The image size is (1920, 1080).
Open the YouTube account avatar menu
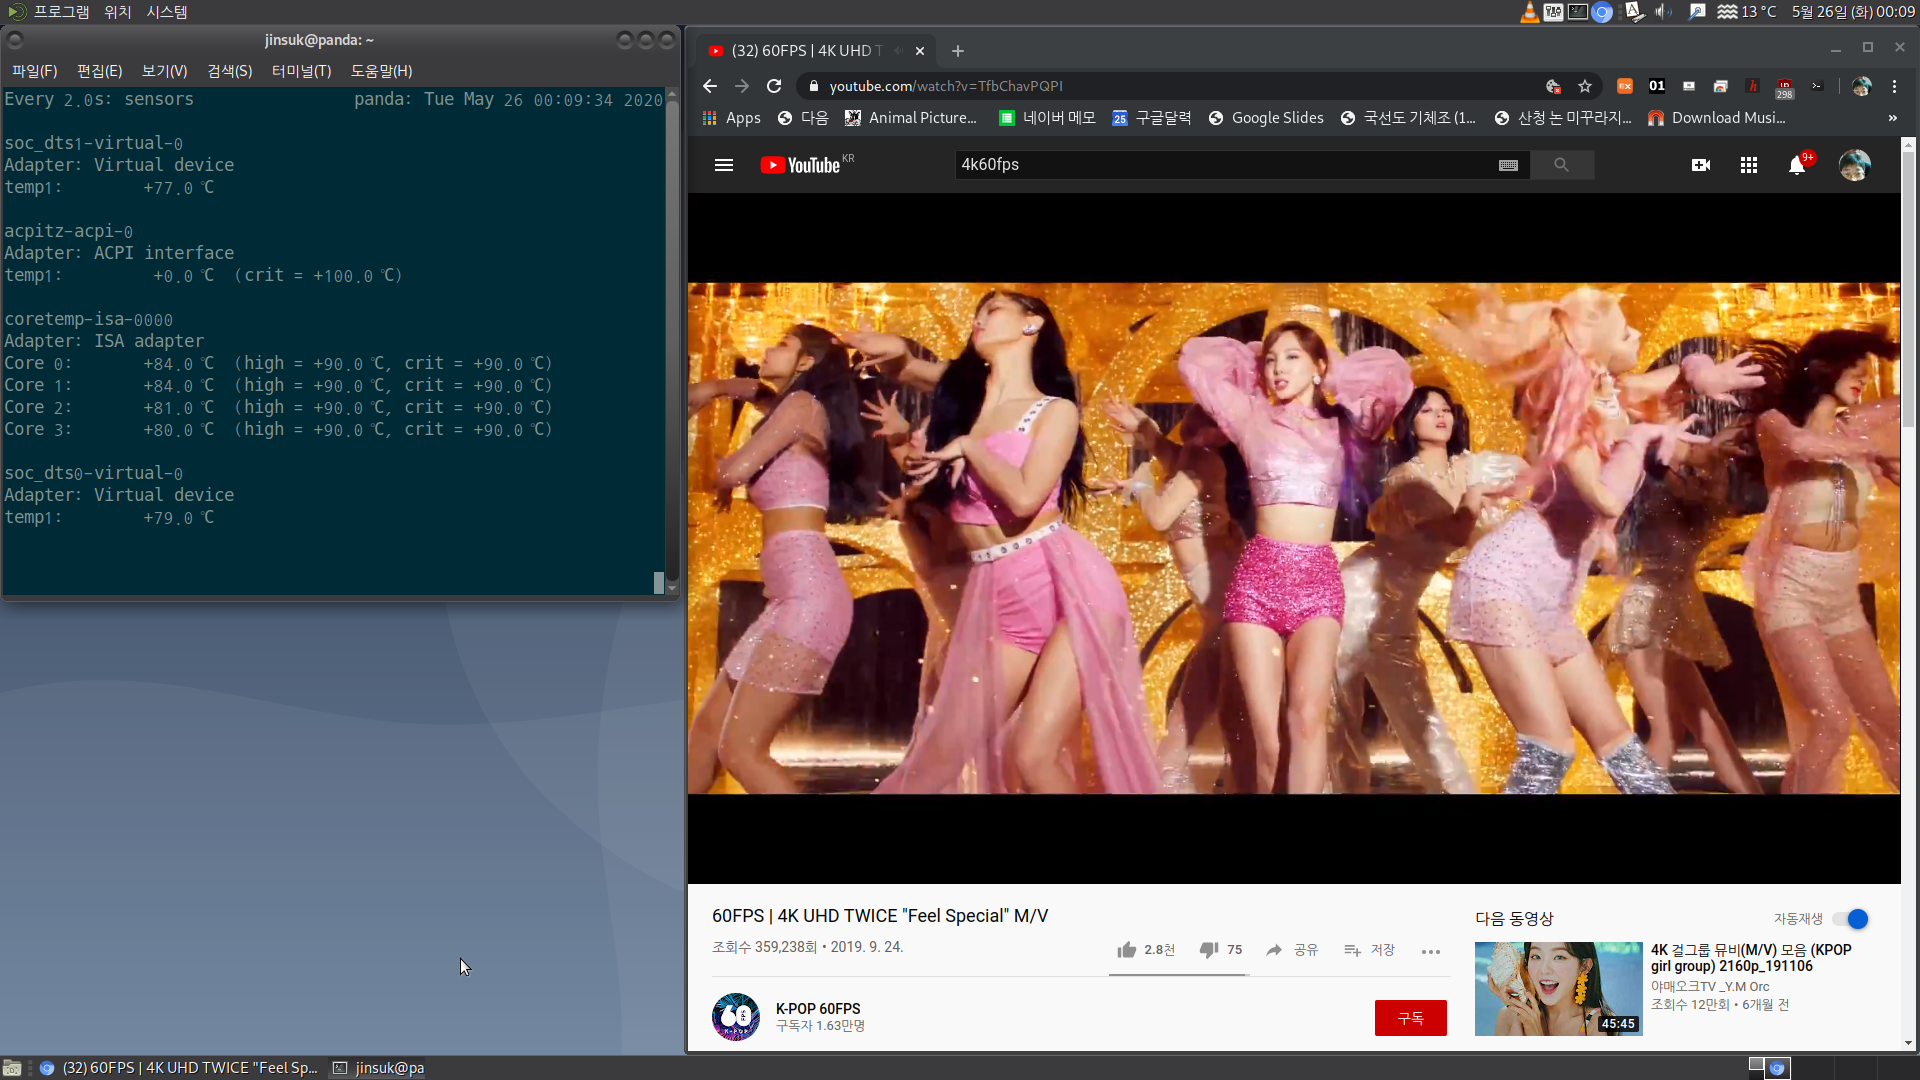pos(1855,165)
